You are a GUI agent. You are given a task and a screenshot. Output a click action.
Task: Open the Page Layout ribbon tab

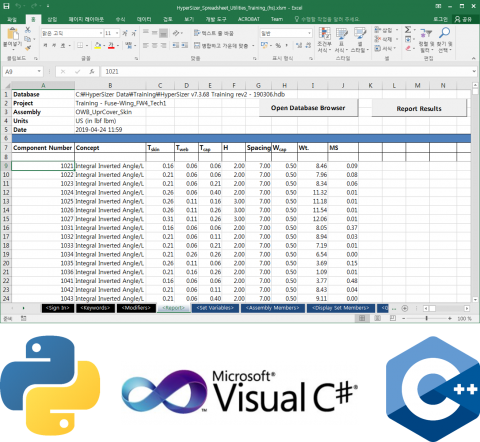(86, 19)
